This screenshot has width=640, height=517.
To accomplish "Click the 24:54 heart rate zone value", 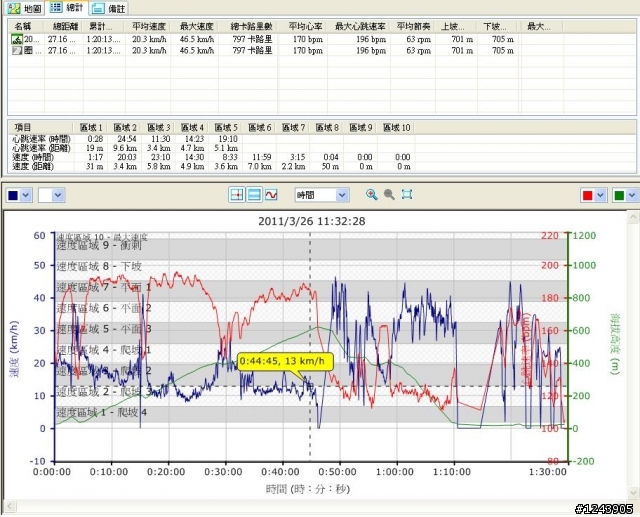I will pyautogui.click(x=127, y=139).
